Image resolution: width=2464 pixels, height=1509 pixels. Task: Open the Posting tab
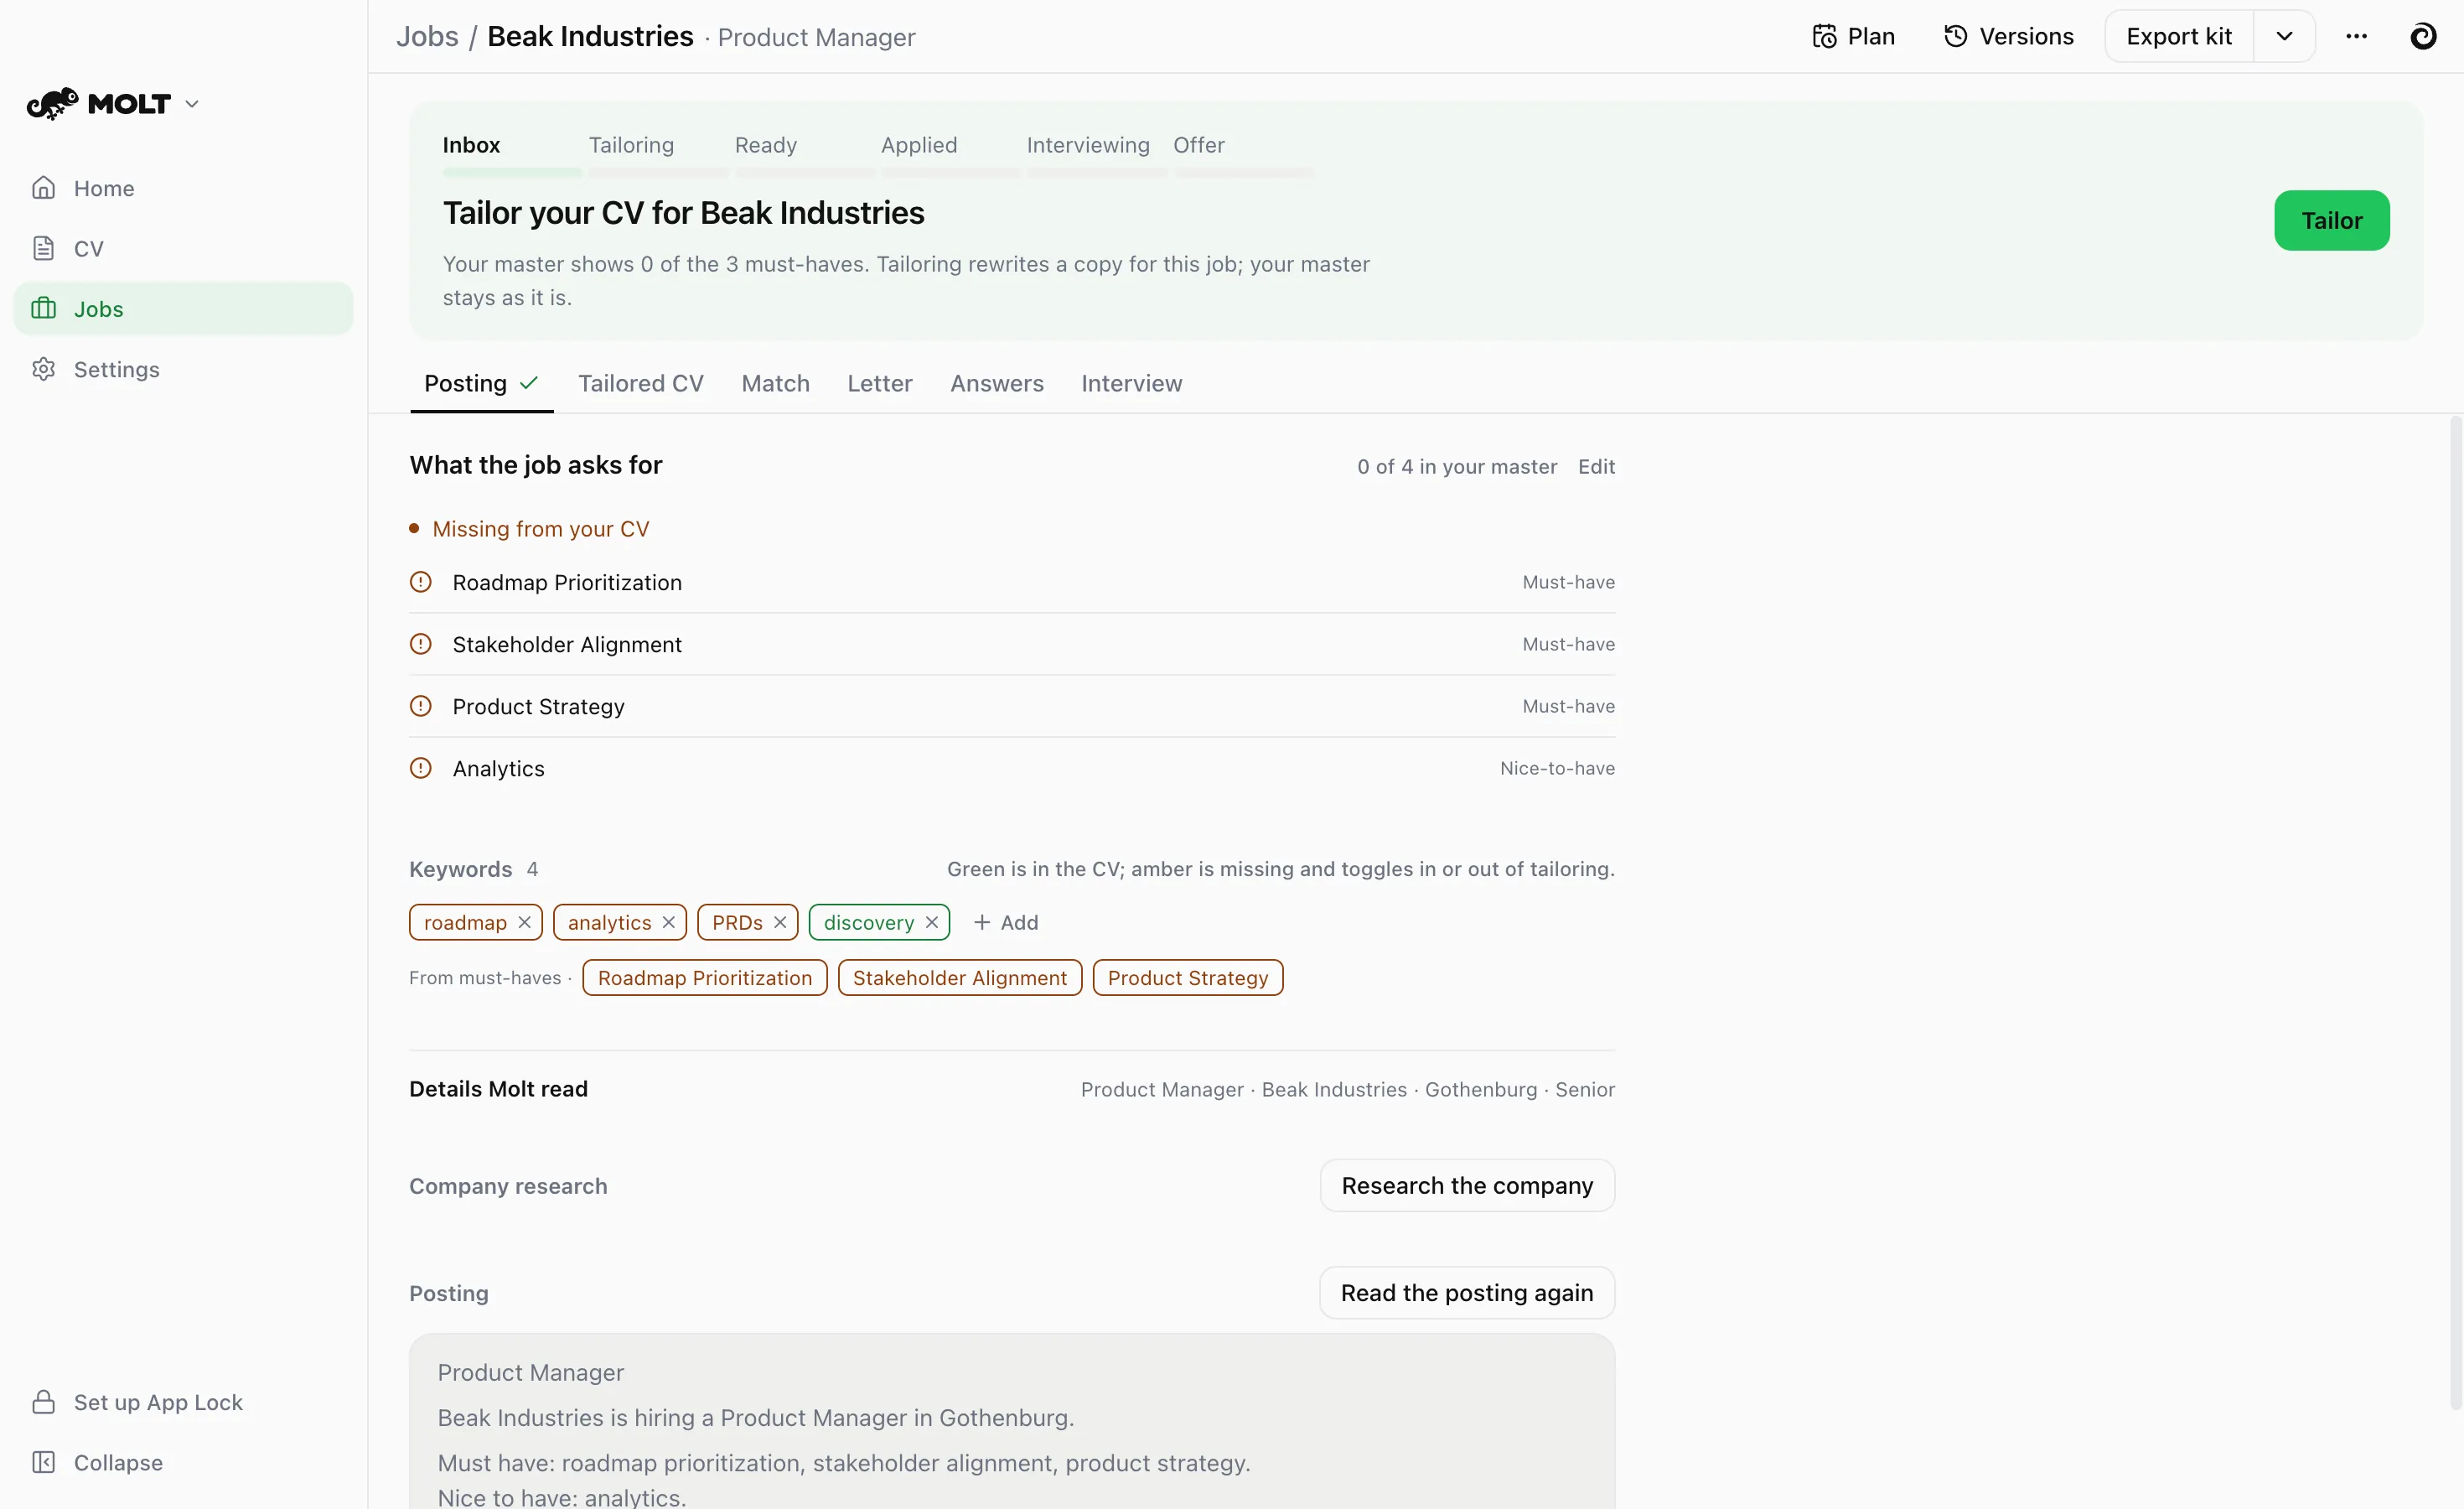[481, 383]
